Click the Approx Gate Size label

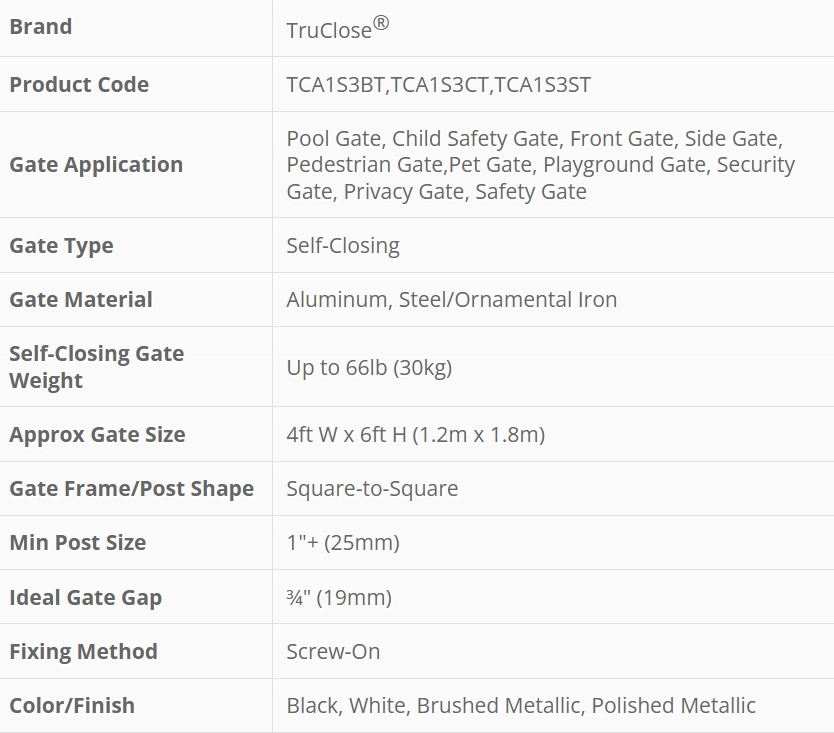[97, 435]
